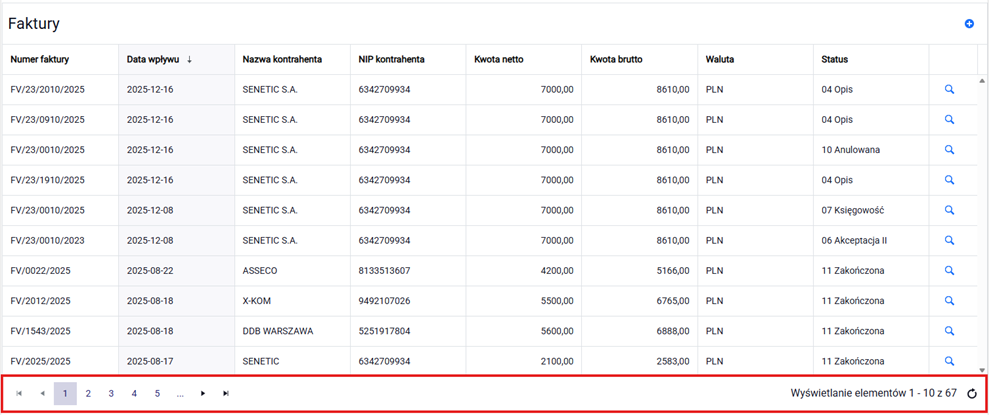Select invoice number FV/23/0910/2025

48,119
